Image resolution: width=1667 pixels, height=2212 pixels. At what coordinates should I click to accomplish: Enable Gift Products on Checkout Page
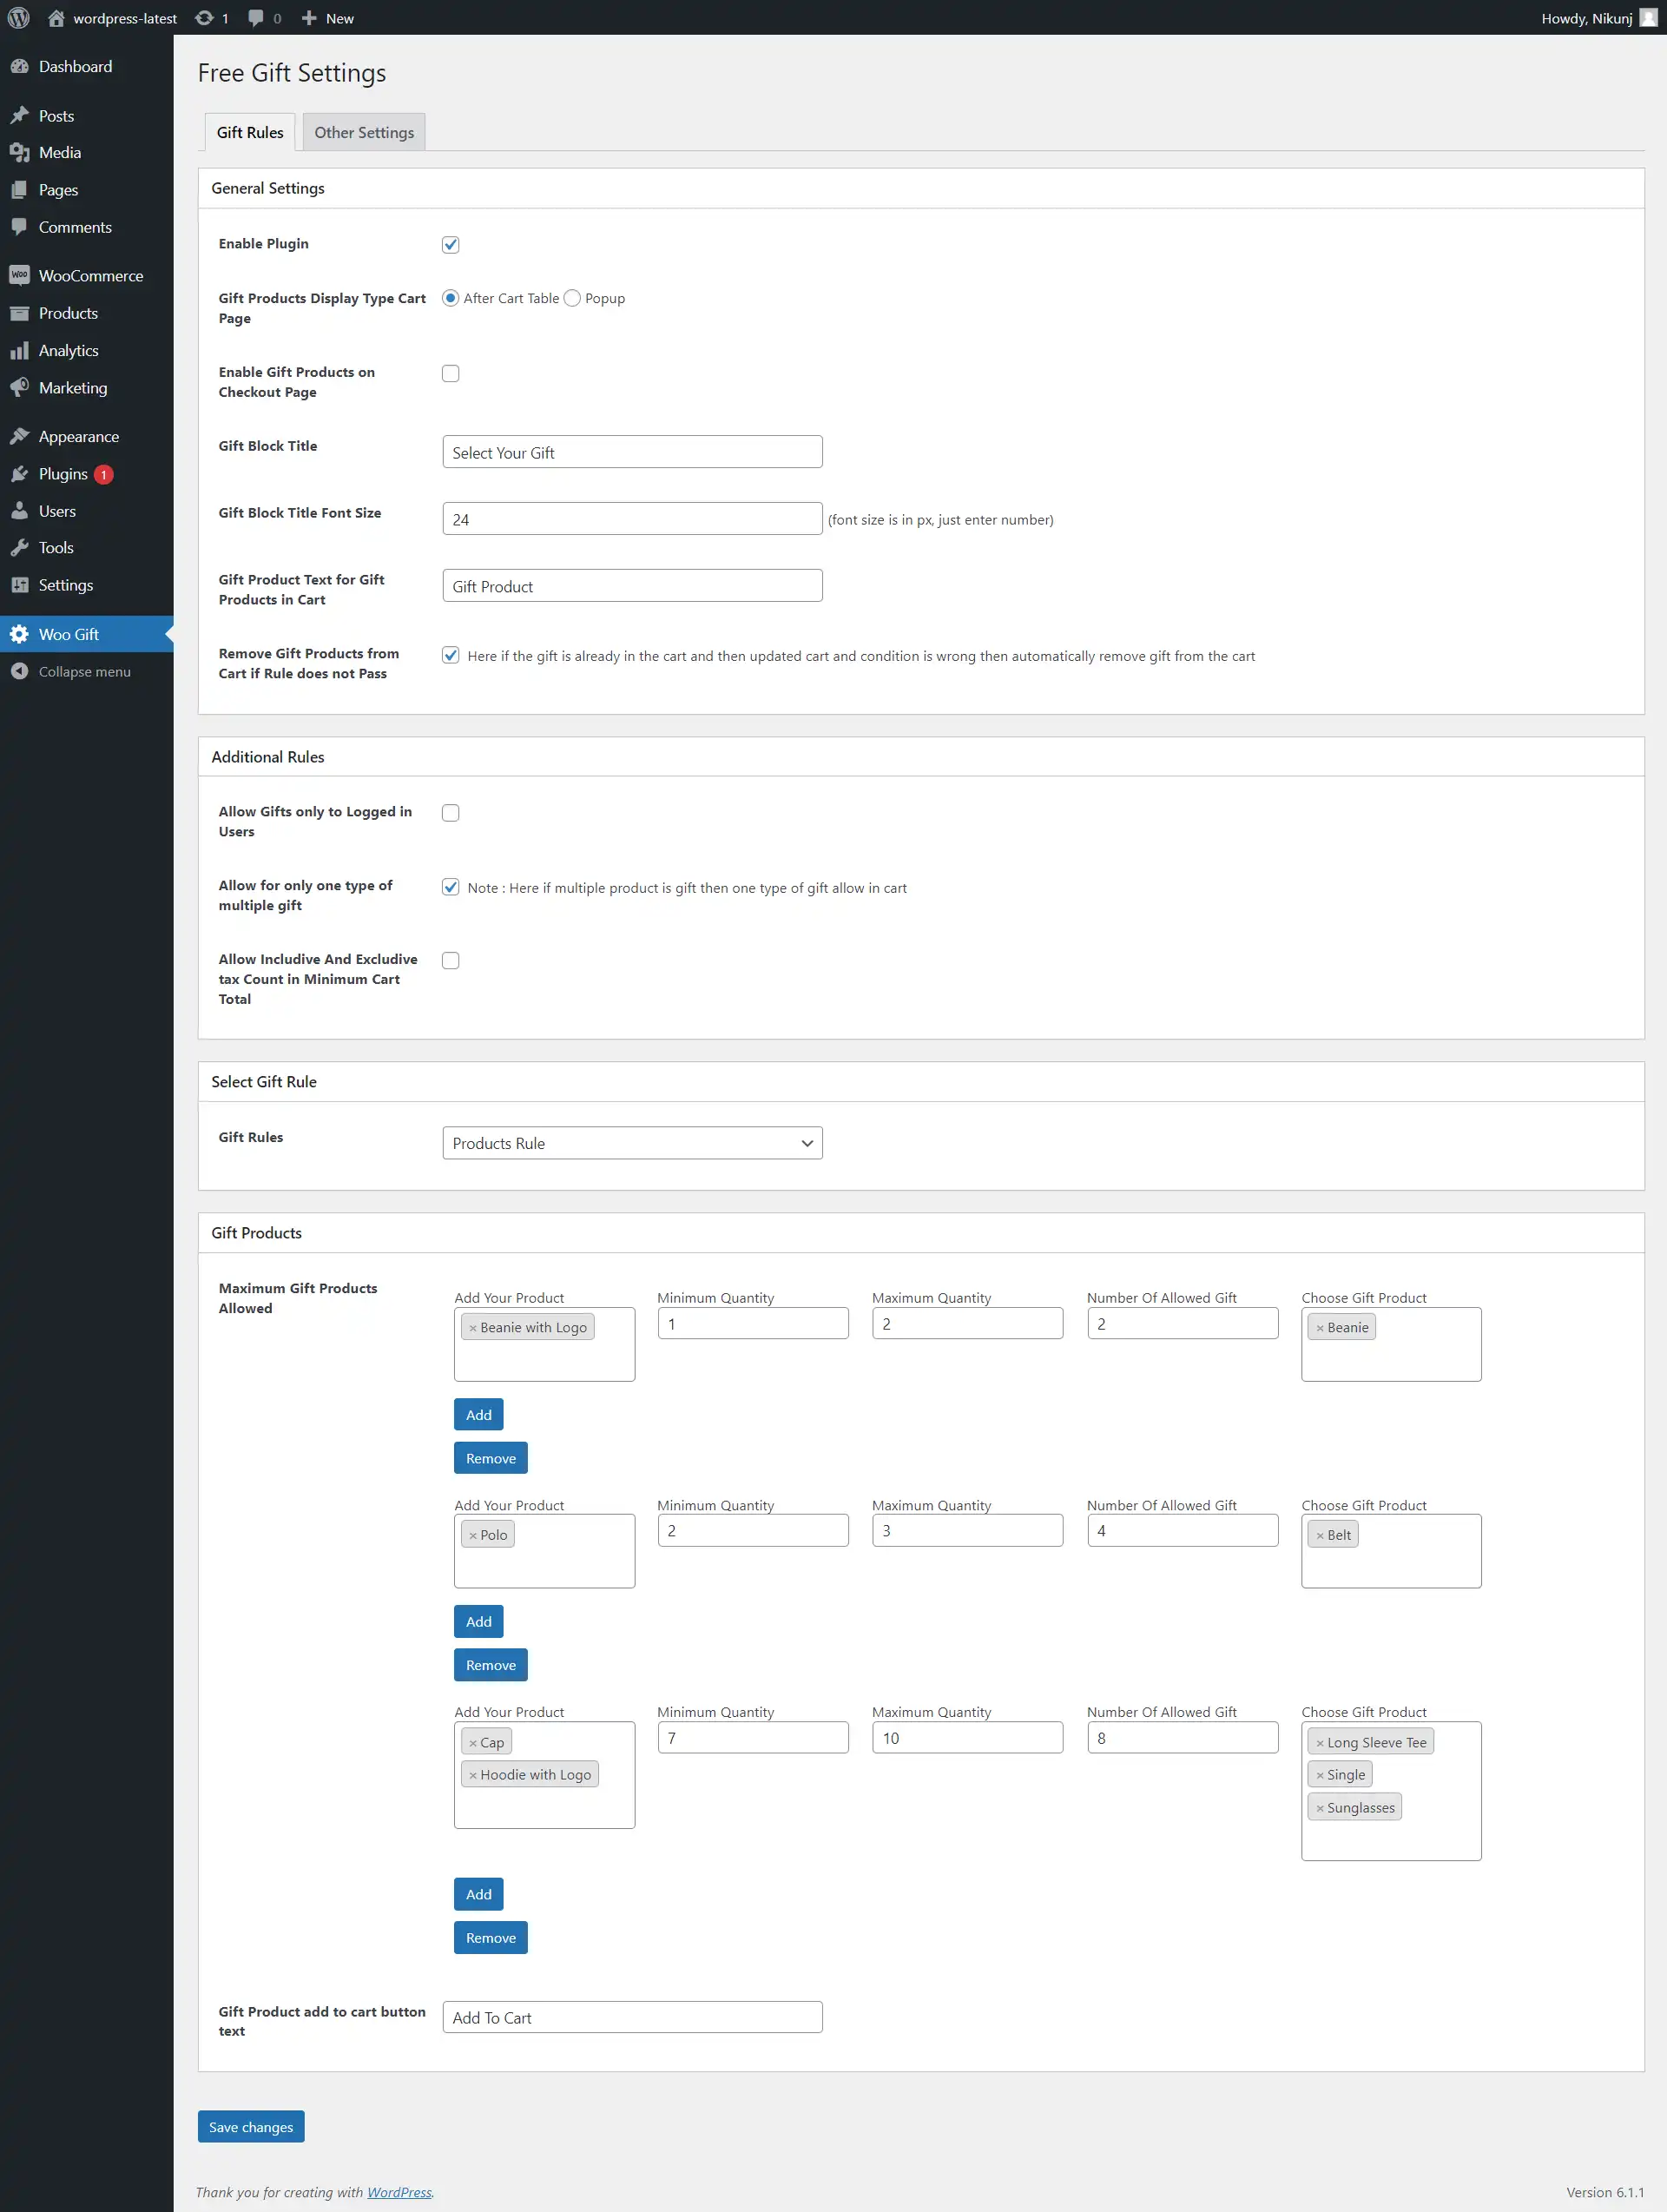tap(450, 373)
